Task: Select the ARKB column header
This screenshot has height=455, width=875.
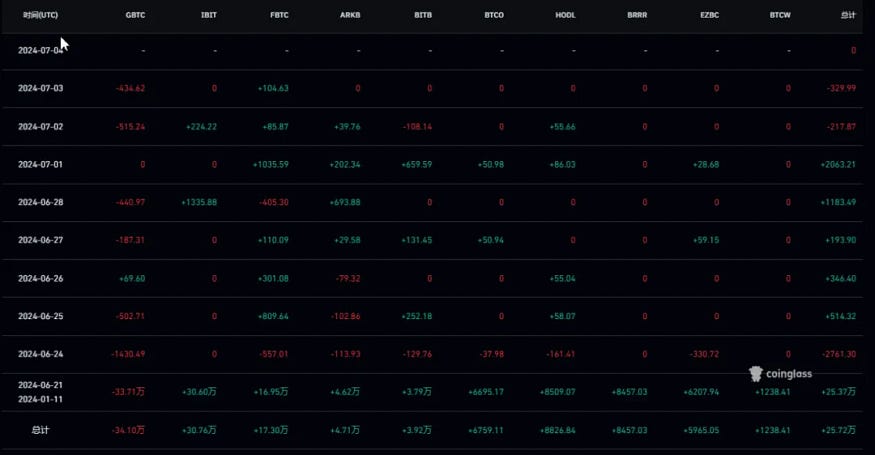Action: 350,16
